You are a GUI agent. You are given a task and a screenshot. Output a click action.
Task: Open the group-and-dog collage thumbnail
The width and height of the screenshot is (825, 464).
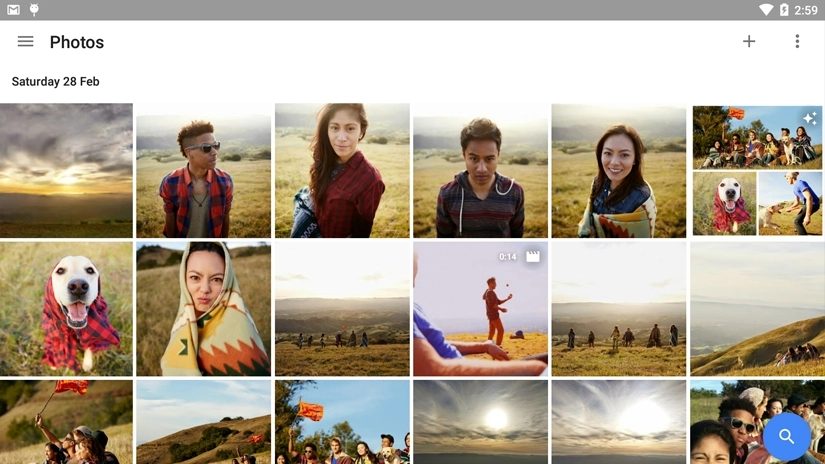pos(757,170)
